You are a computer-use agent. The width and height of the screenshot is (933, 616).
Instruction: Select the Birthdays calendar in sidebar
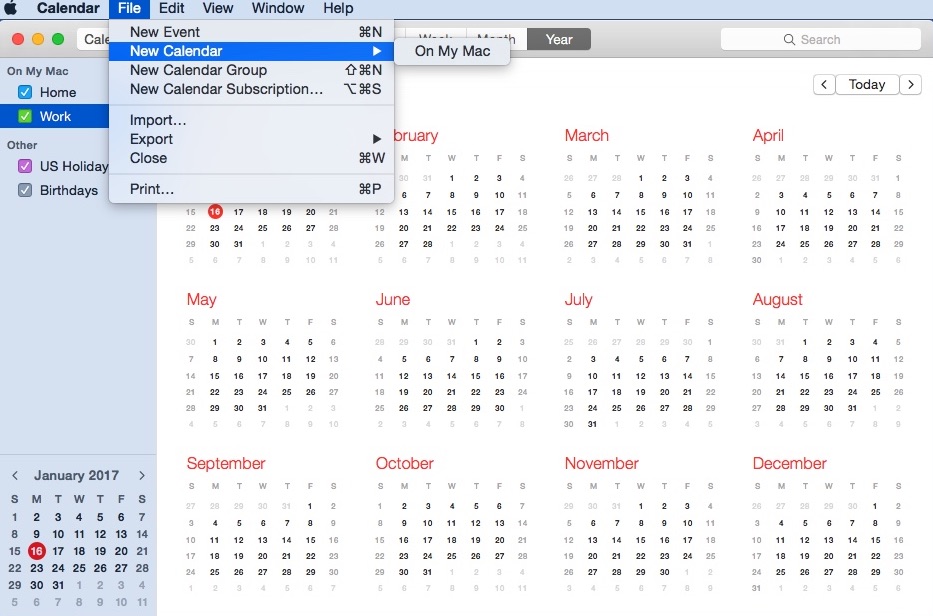pyautogui.click(x=69, y=190)
